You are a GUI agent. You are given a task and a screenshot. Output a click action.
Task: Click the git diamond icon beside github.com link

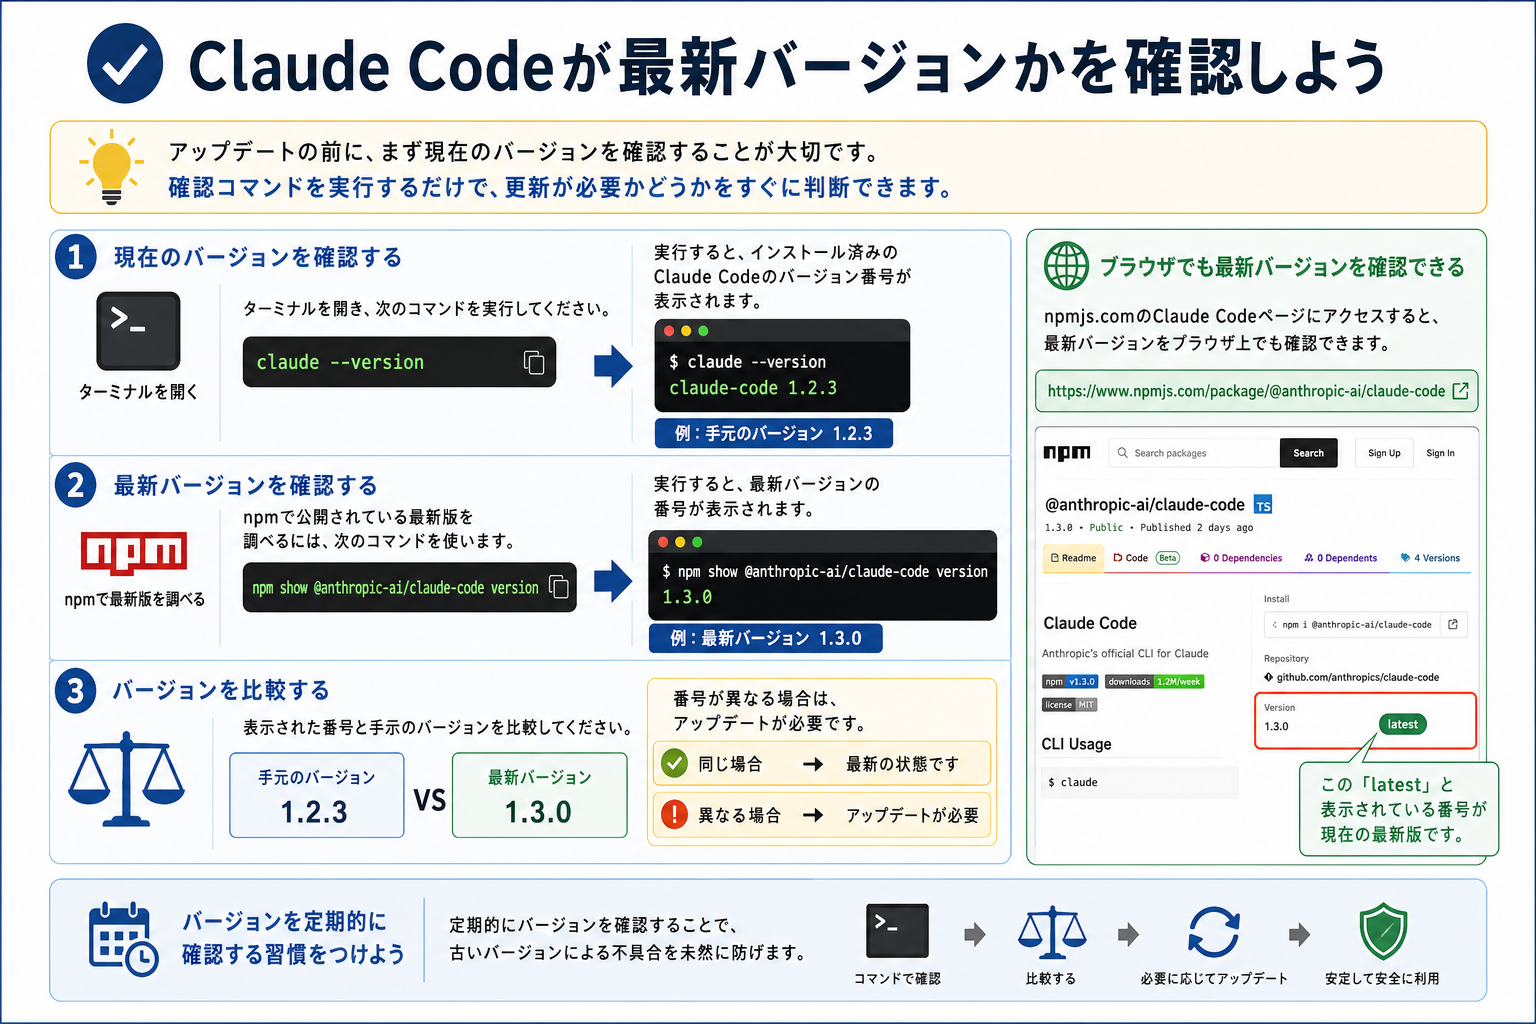[x=1269, y=677]
